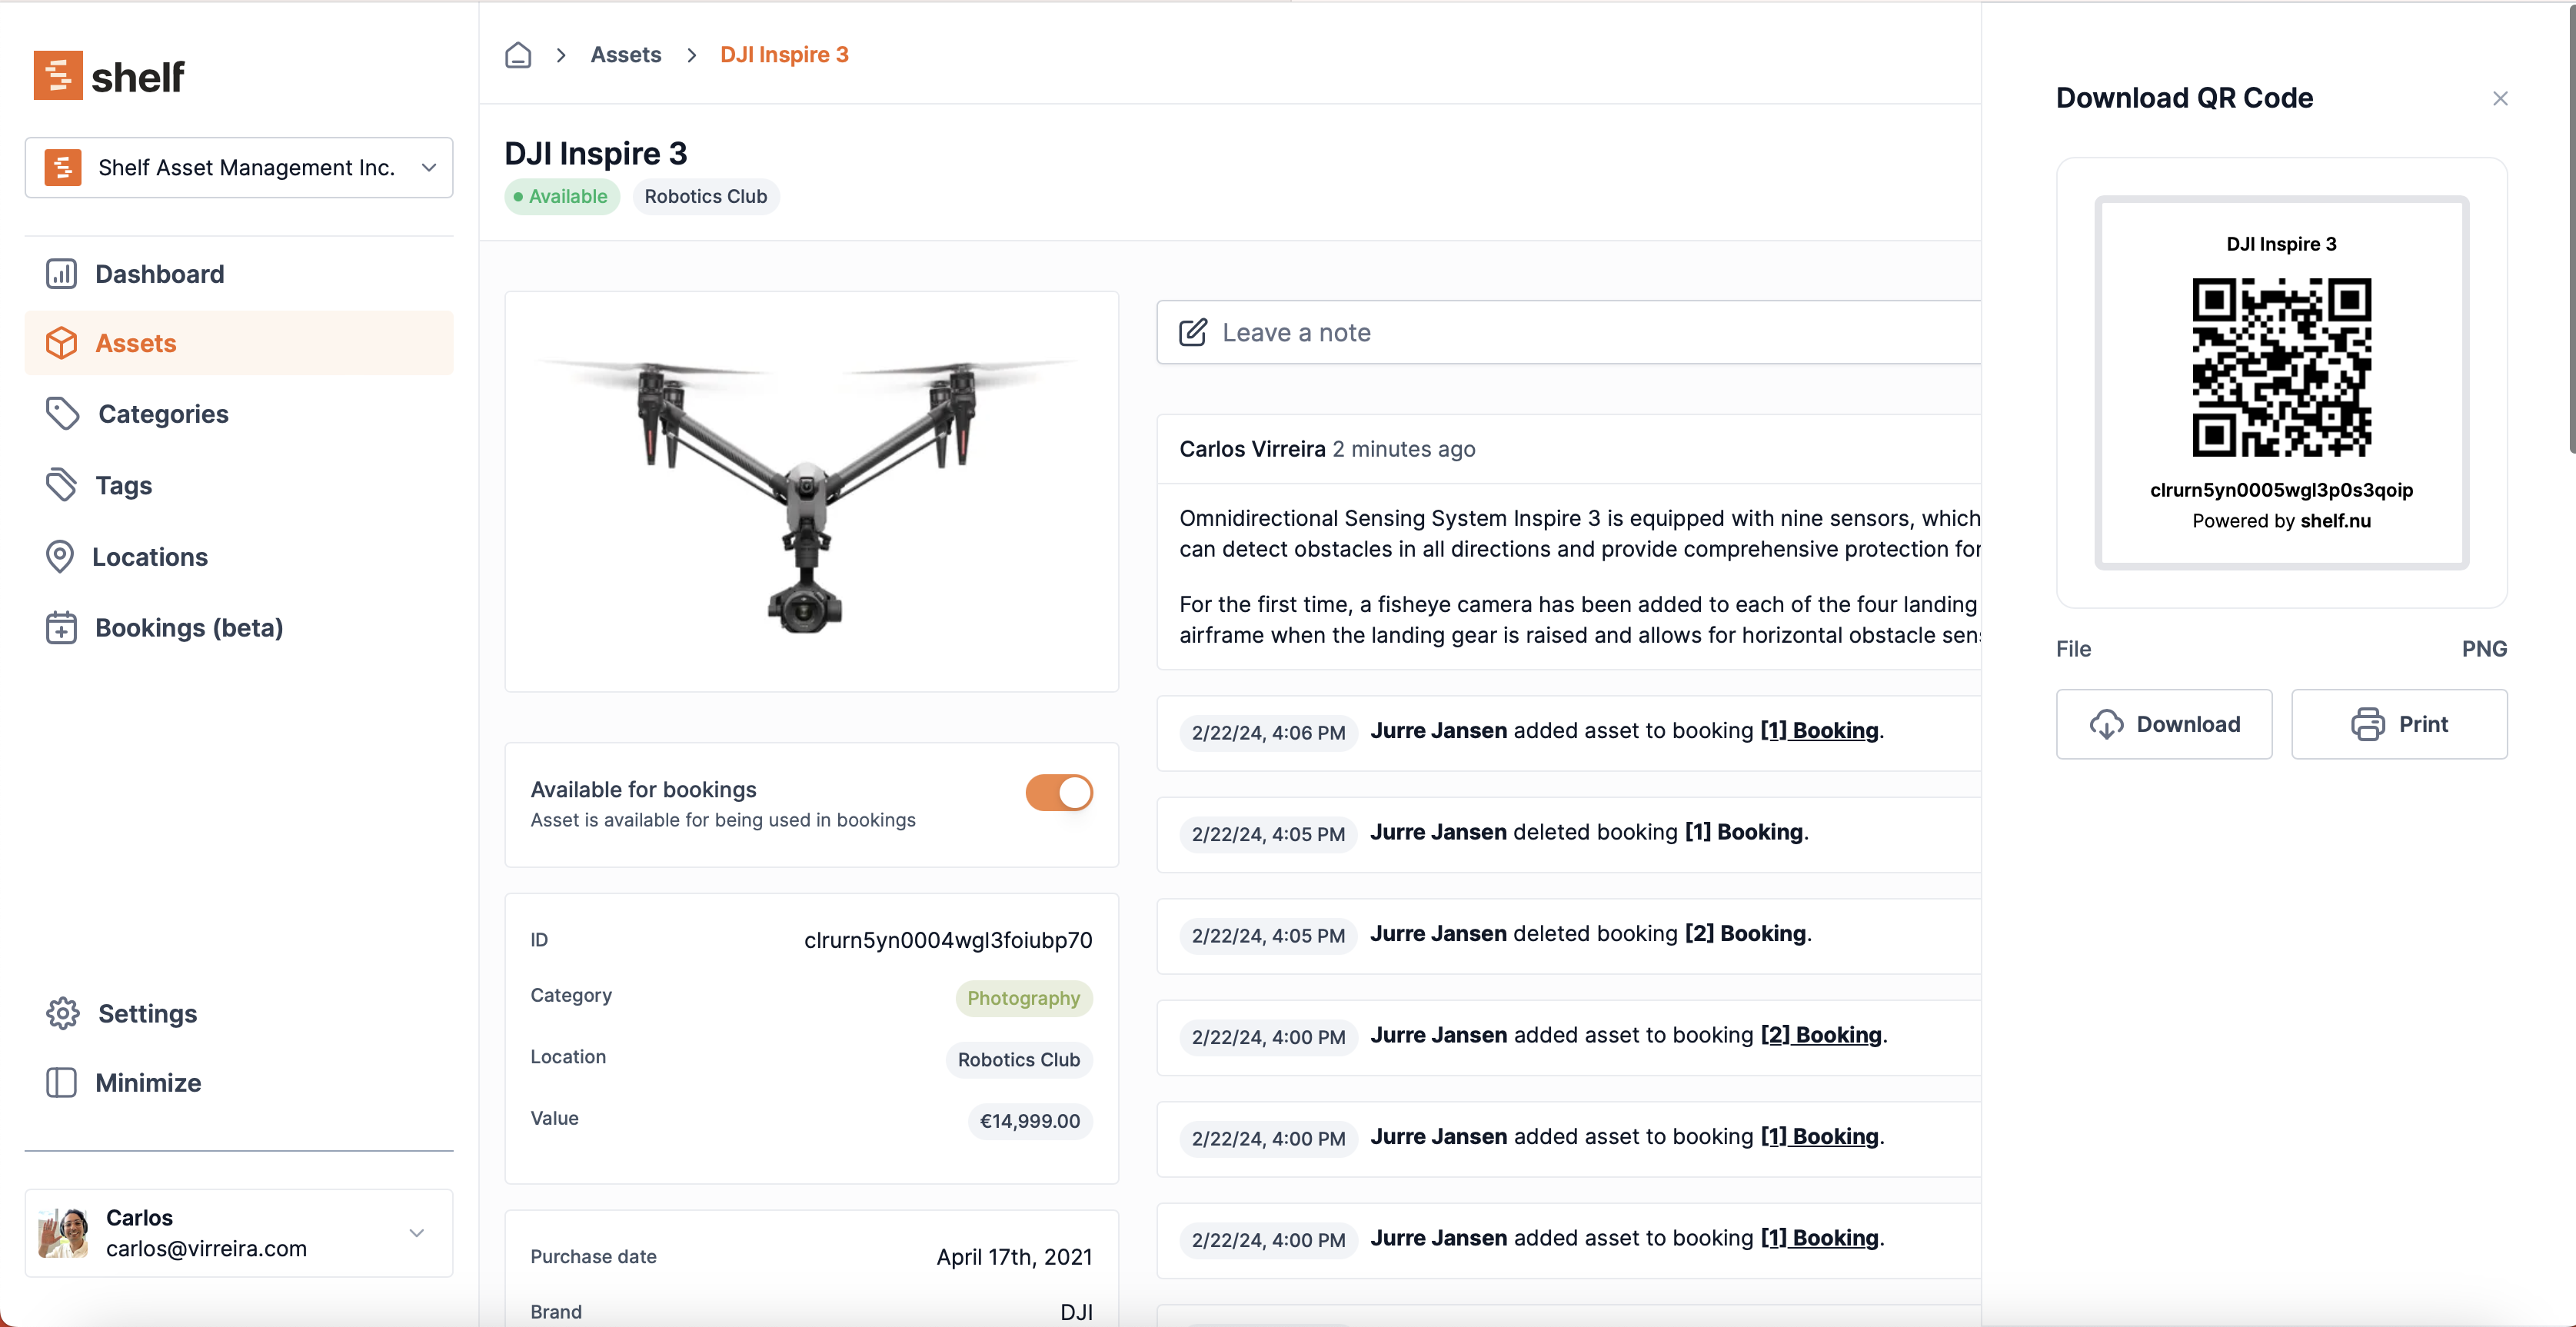The image size is (2576, 1327).
Task: Click the Photography category badge
Action: point(1023,998)
